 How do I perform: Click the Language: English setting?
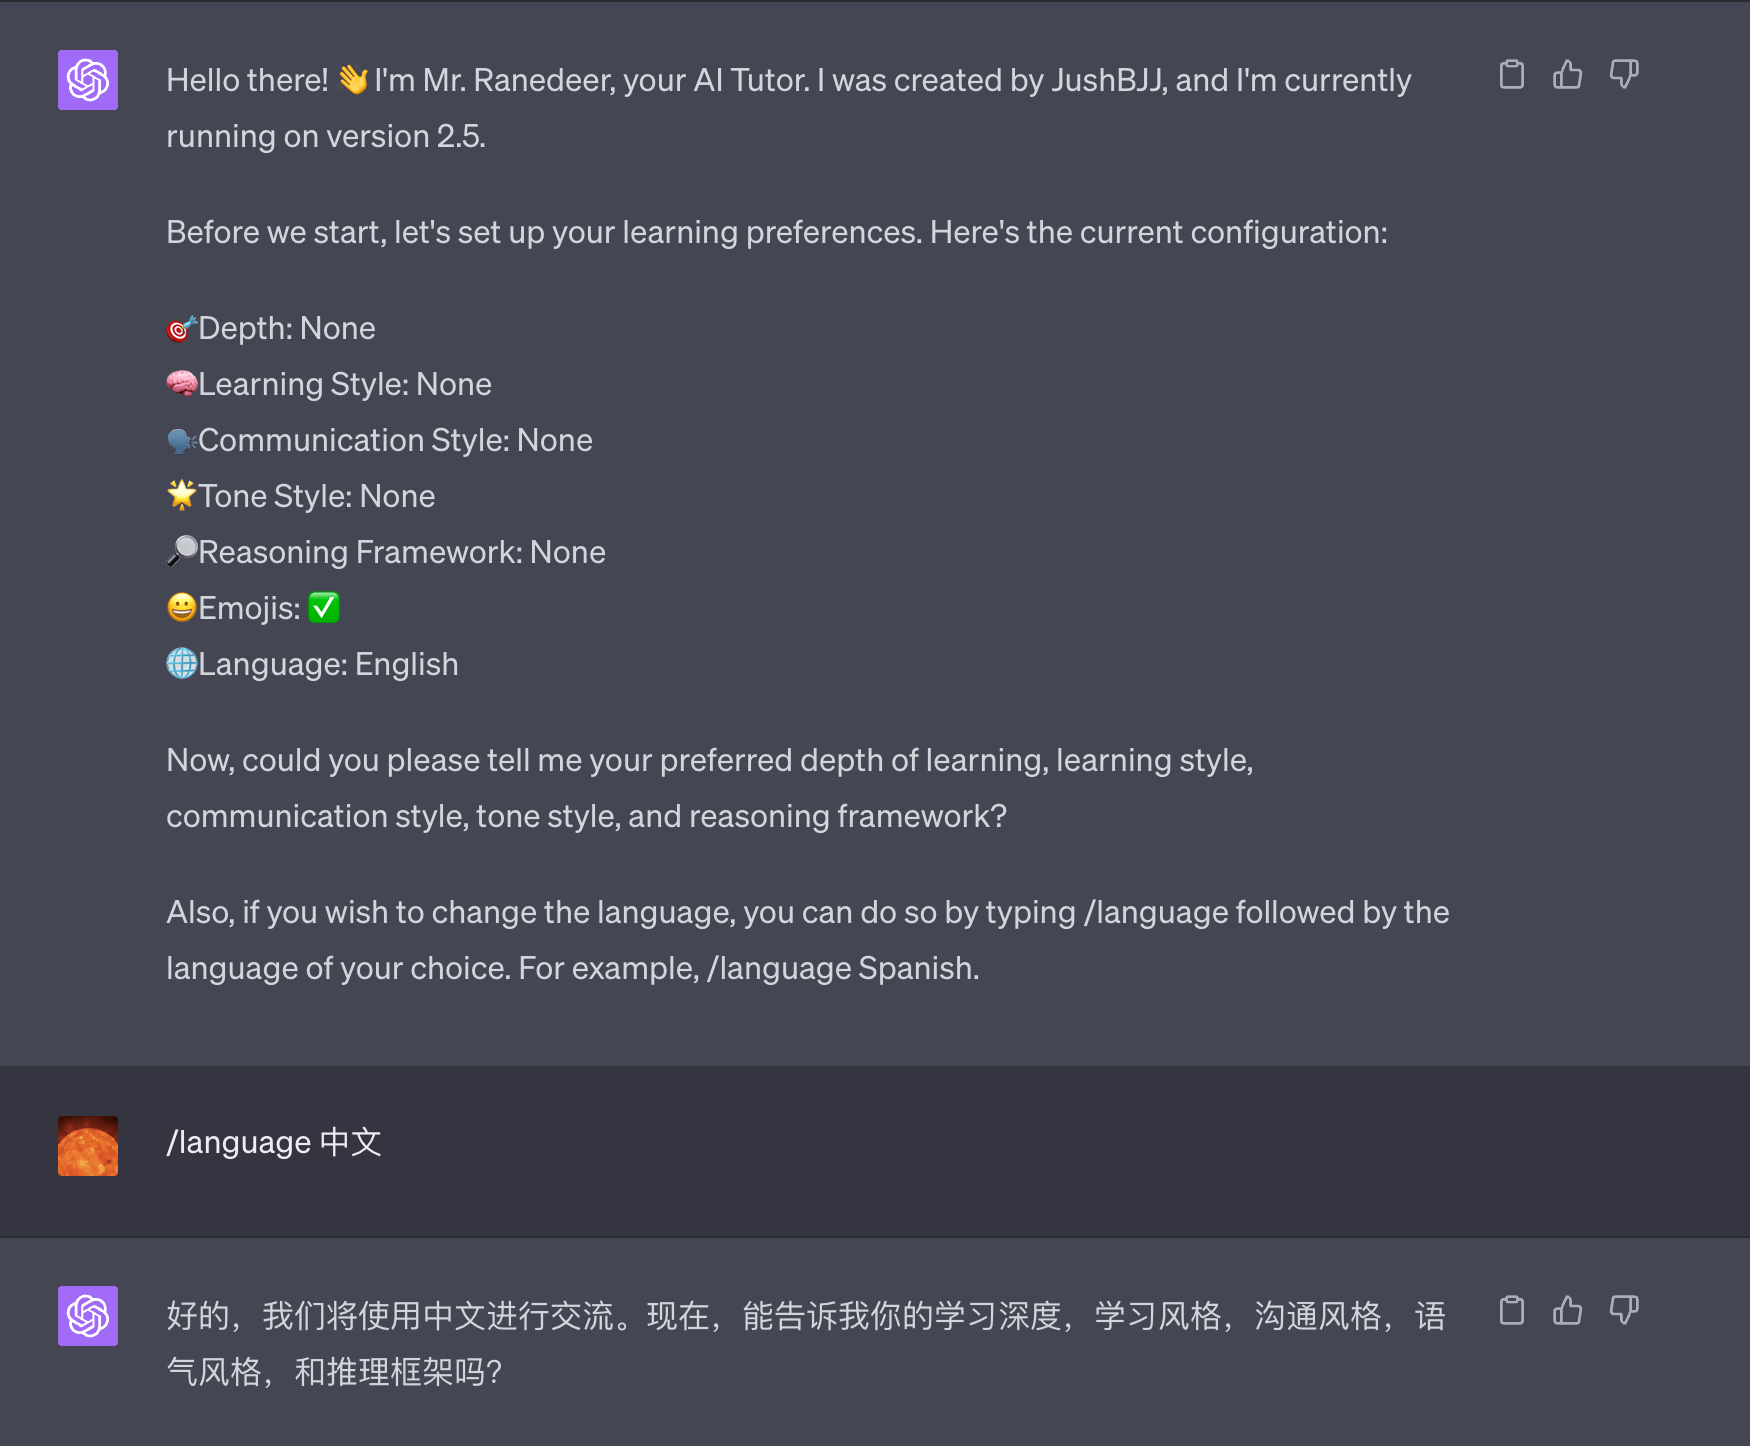311,663
